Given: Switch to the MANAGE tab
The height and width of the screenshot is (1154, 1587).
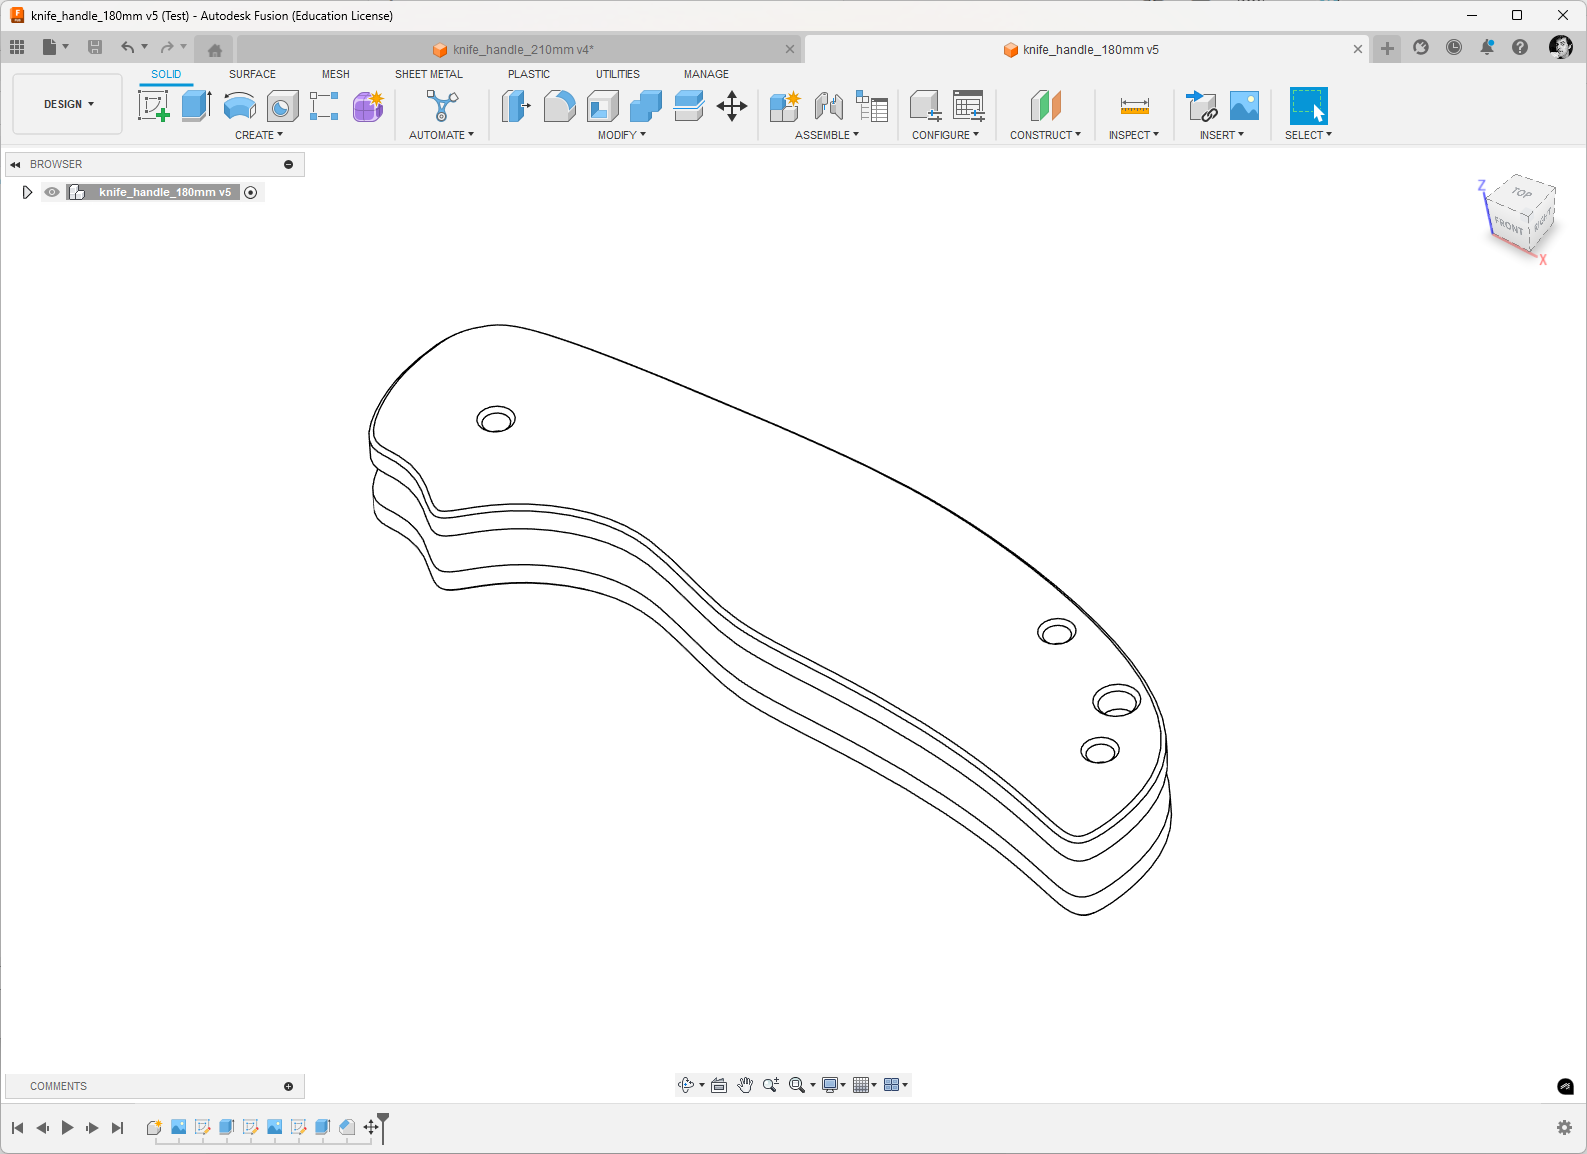Looking at the screenshot, I should click(x=706, y=74).
